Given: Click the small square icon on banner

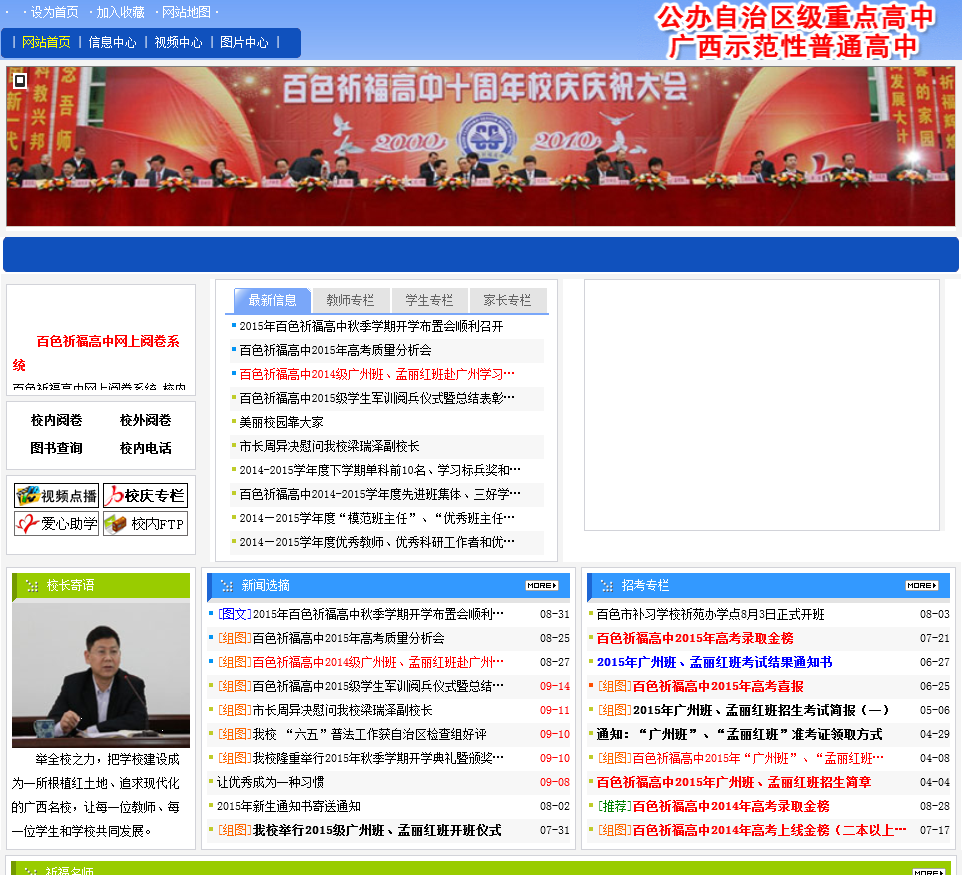Looking at the screenshot, I should pyautogui.click(x=20, y=80).
